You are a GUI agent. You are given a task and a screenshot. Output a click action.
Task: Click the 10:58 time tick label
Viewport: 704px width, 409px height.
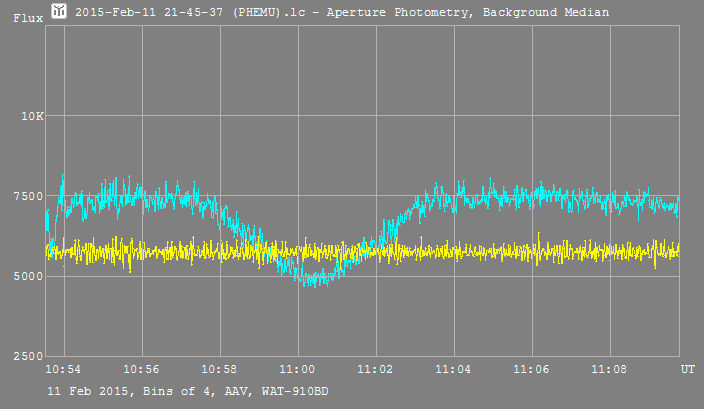tap(220, 370)
